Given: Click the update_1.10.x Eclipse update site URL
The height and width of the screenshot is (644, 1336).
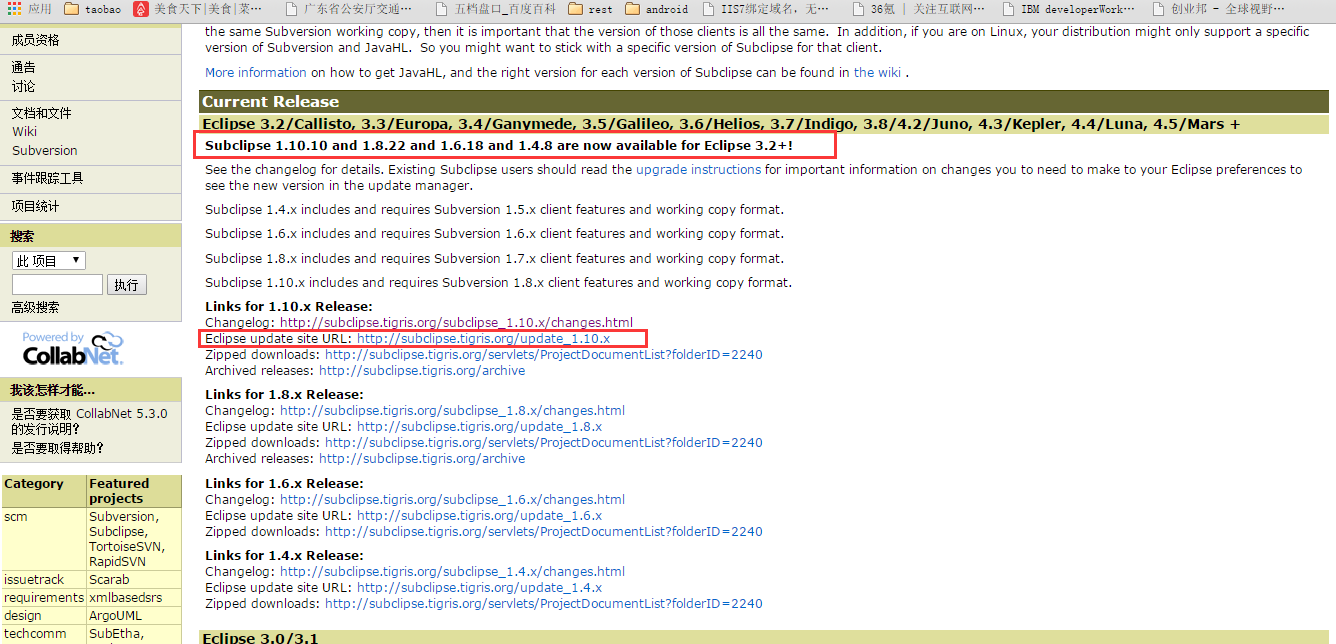Looking at the screenshot, I should (483, 339).
